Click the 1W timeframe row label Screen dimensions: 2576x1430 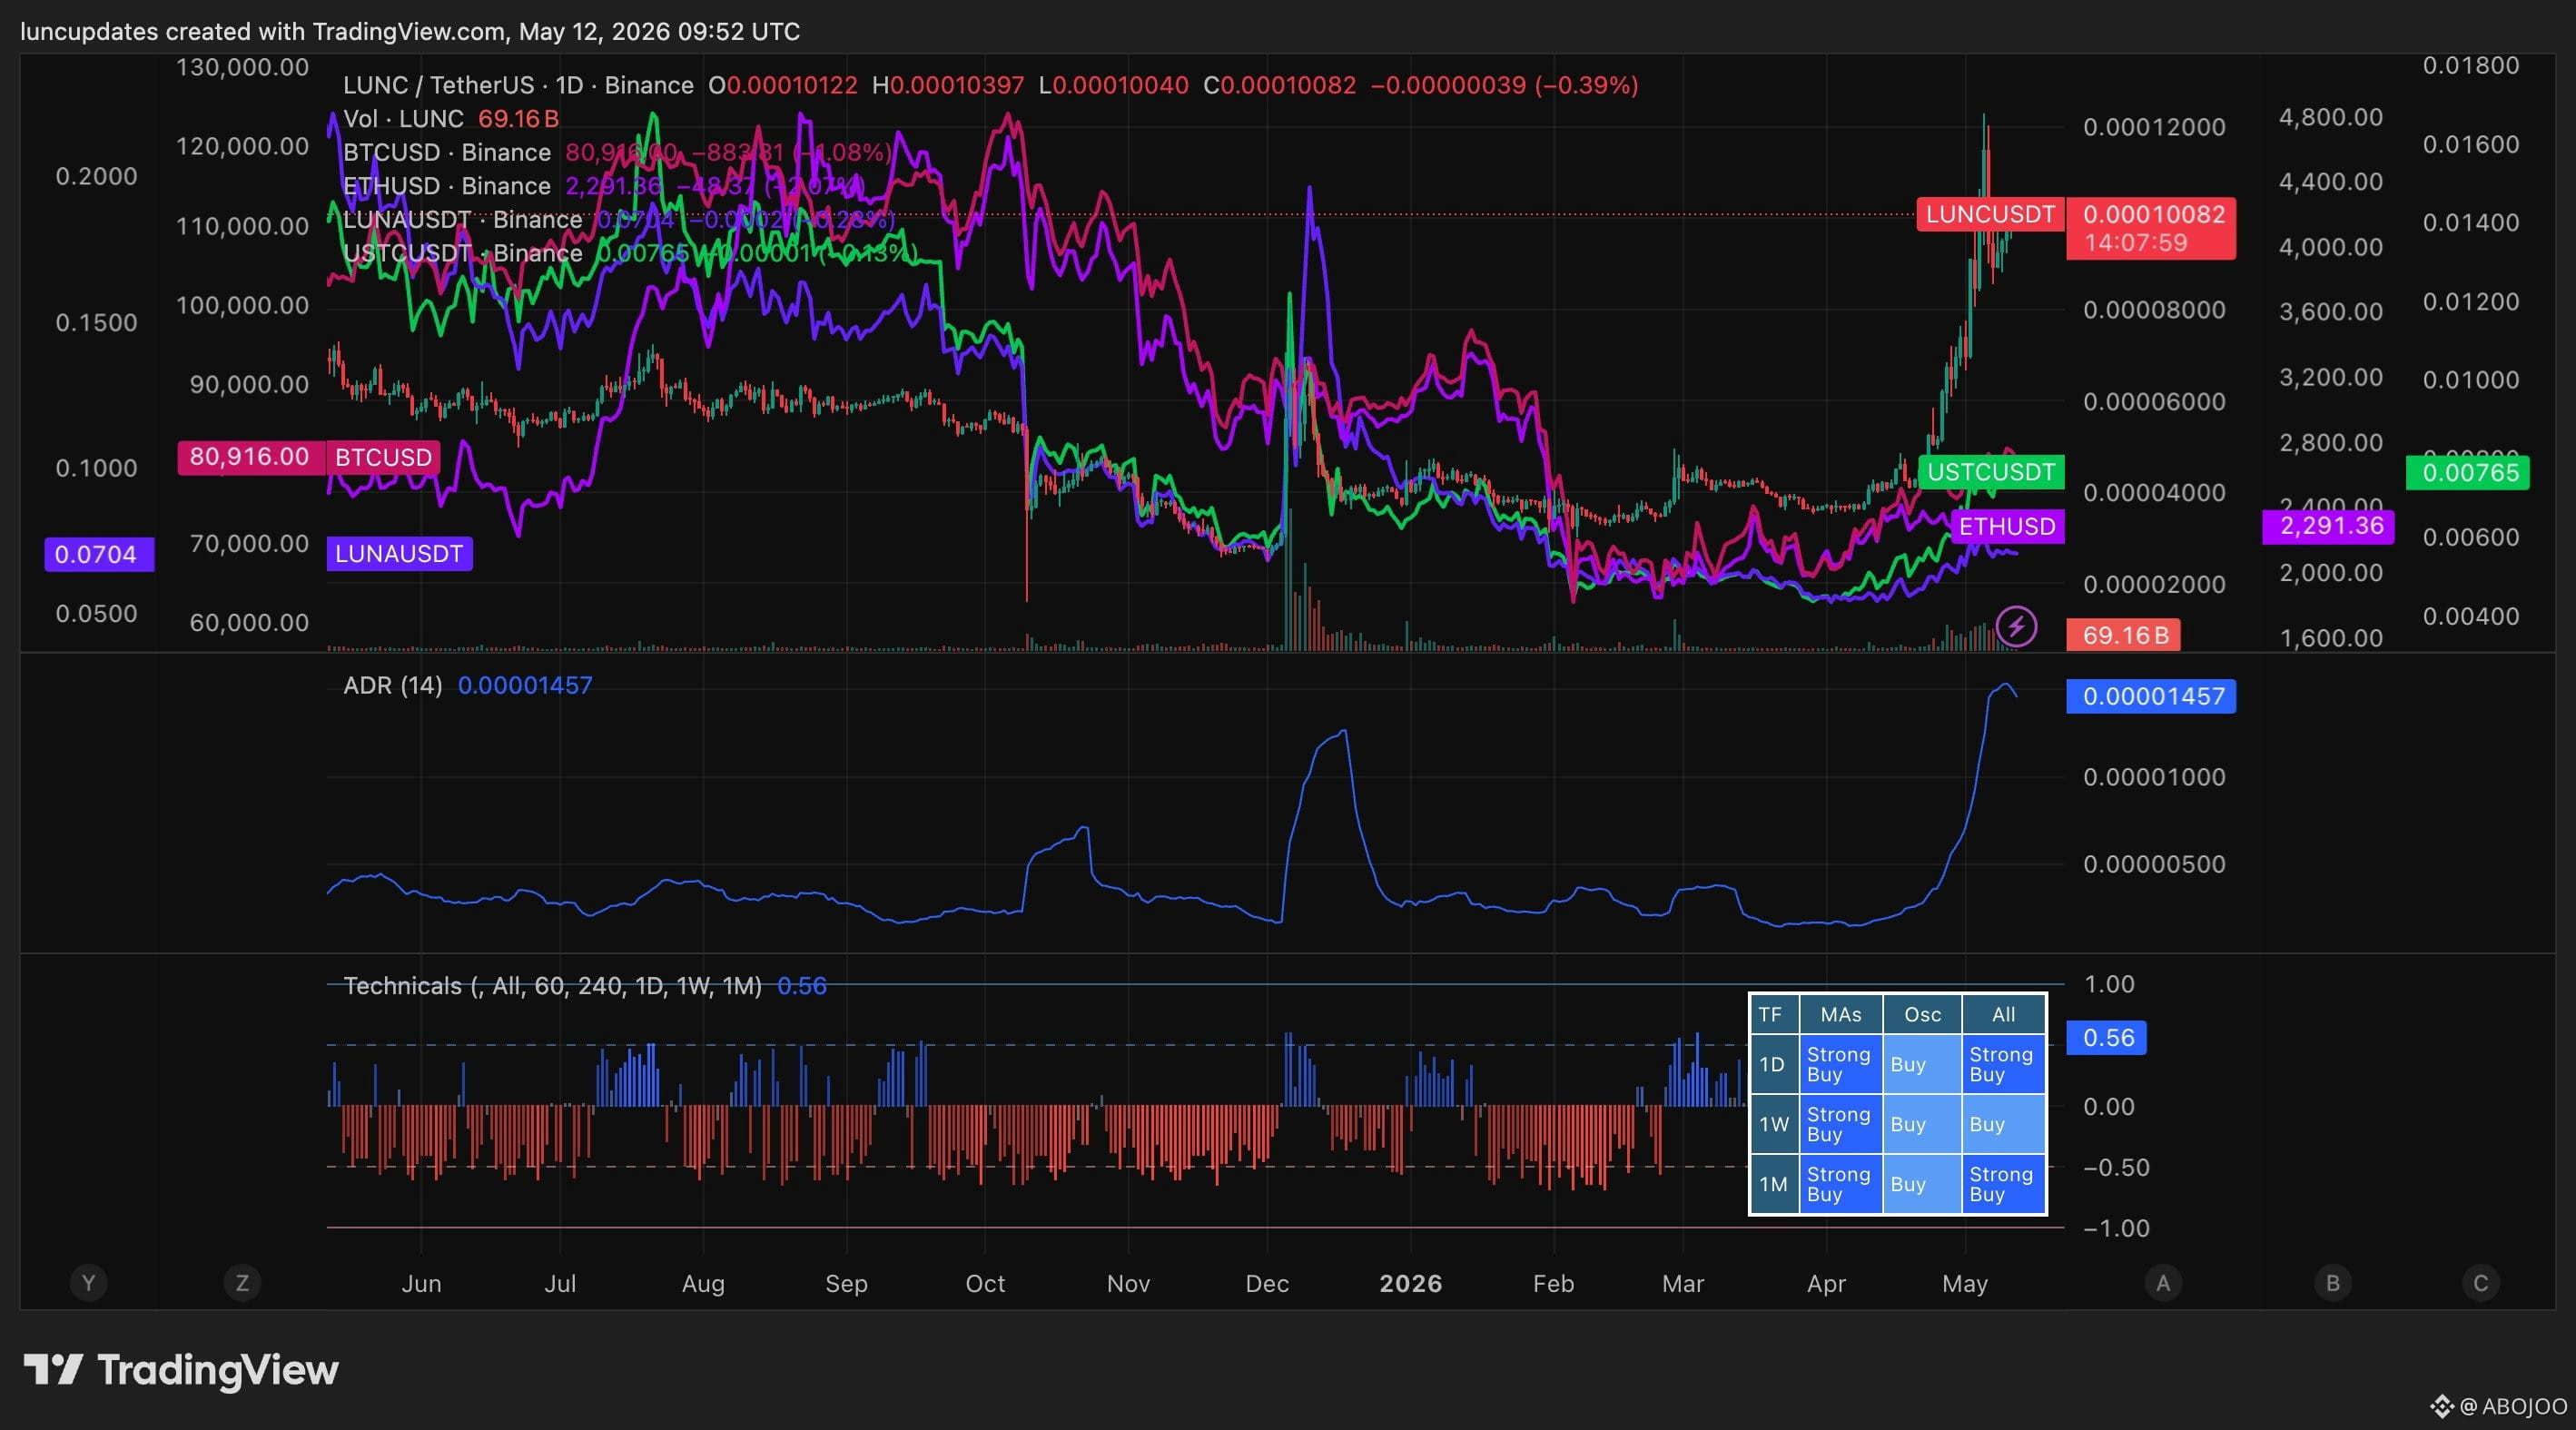pos(1773,1124)
